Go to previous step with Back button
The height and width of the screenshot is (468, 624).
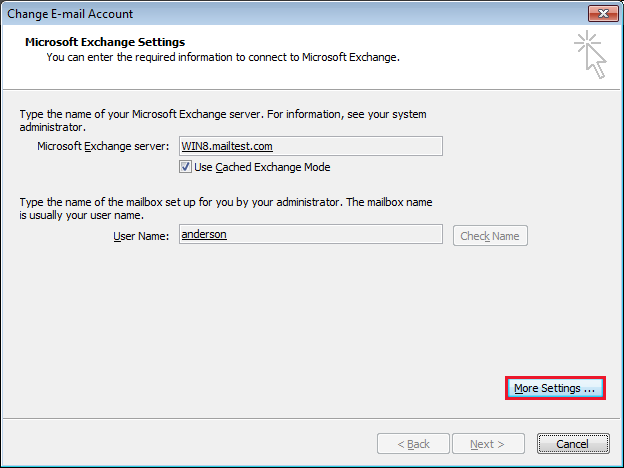coord(413,444)
